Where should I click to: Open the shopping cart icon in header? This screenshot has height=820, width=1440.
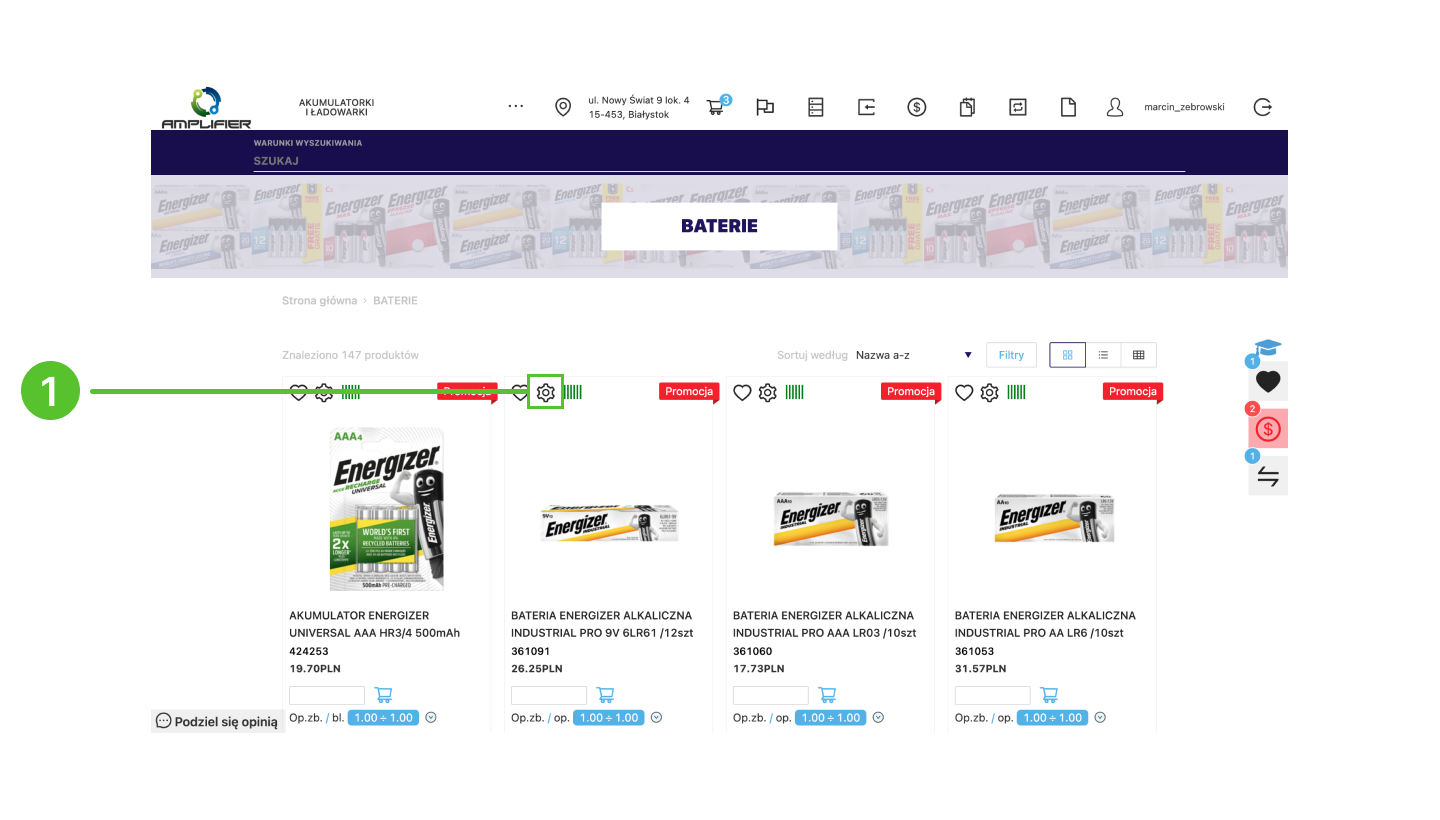715,107
